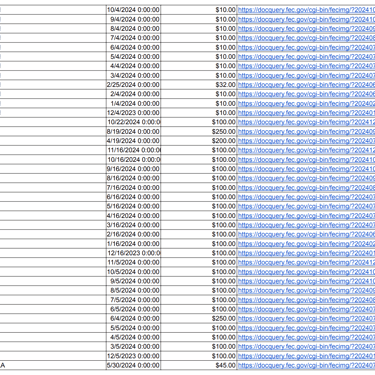Image resolution: width=375 pixels, height=375 pixels.
Task: Select the 5/16/2024 0:00:00 date cell
Action: [133, 206]
